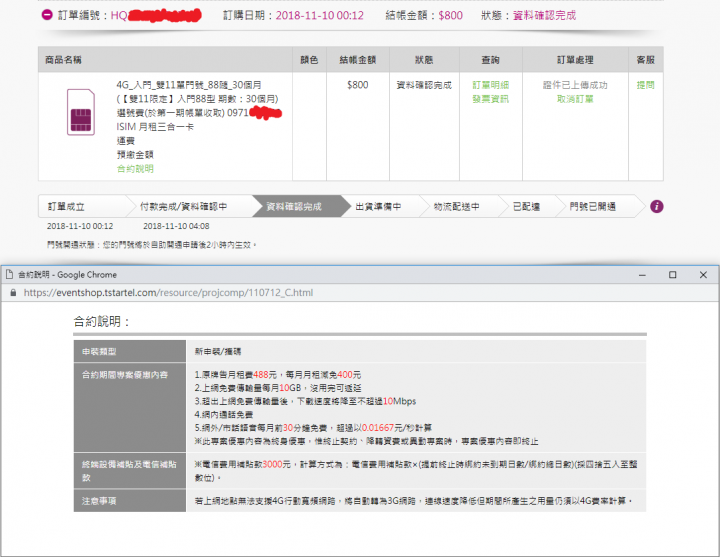Click the order date 2018-11-10 00:12 in header

(x=320, y=16)
